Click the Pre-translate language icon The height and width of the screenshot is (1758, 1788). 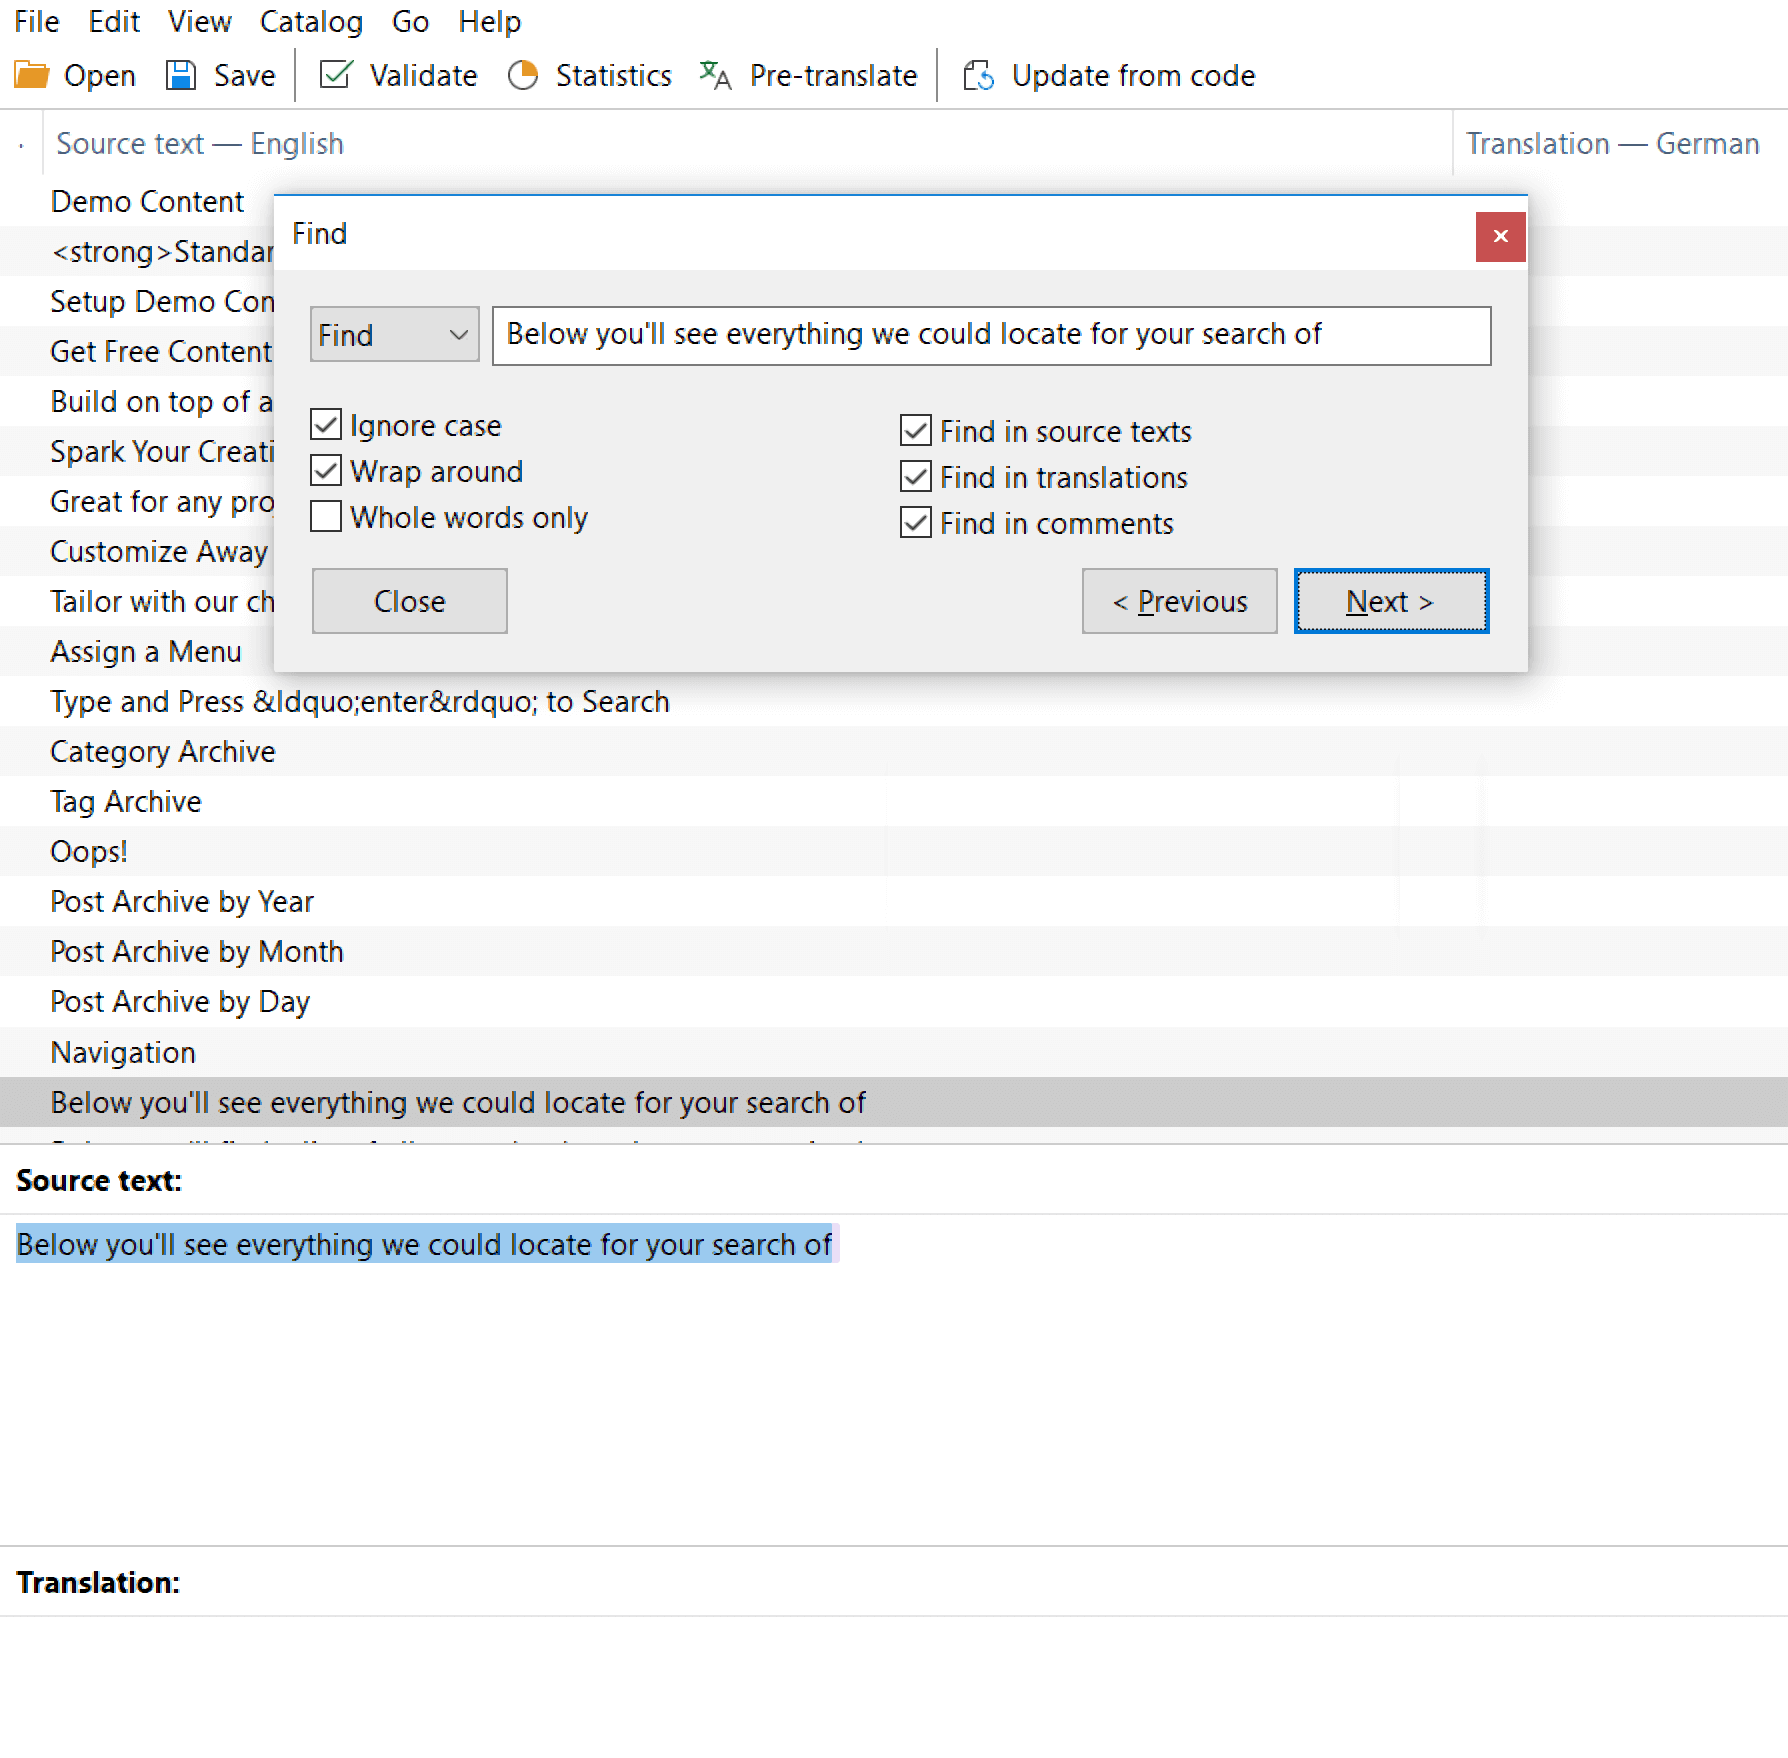tap(716, 75)
